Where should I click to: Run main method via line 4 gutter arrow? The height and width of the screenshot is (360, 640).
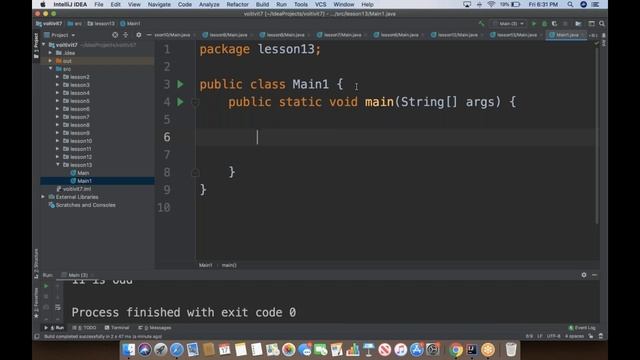pyautogui.click(x=180, y=102)
